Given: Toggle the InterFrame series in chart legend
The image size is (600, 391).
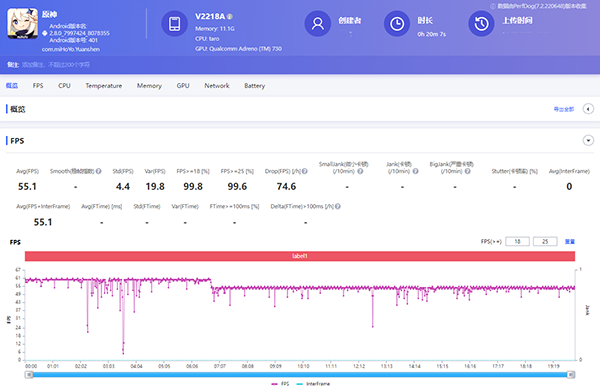Looking at the screenshot, I should (313, 384).
